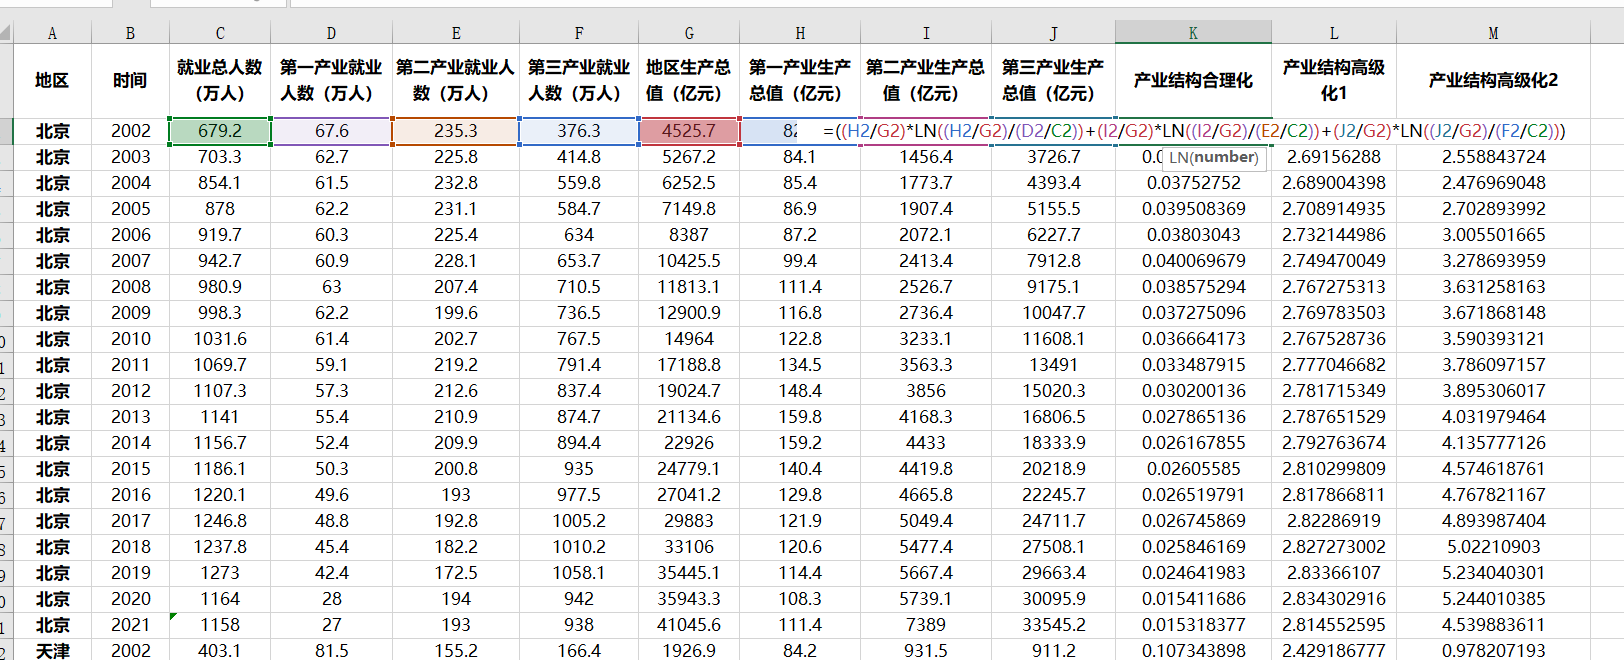Click the LN(number) formula tooltip

(x=1214, y=158)
